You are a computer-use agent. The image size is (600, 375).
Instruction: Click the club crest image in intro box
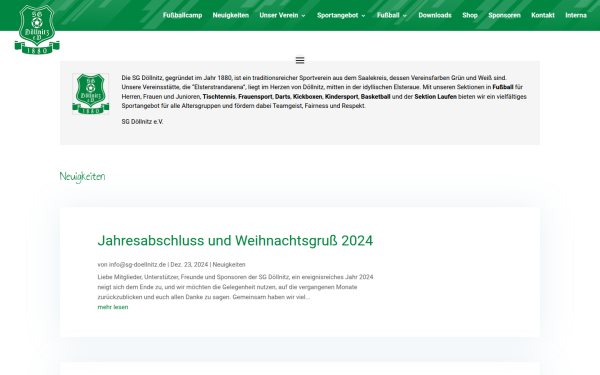tap(91, 94)
